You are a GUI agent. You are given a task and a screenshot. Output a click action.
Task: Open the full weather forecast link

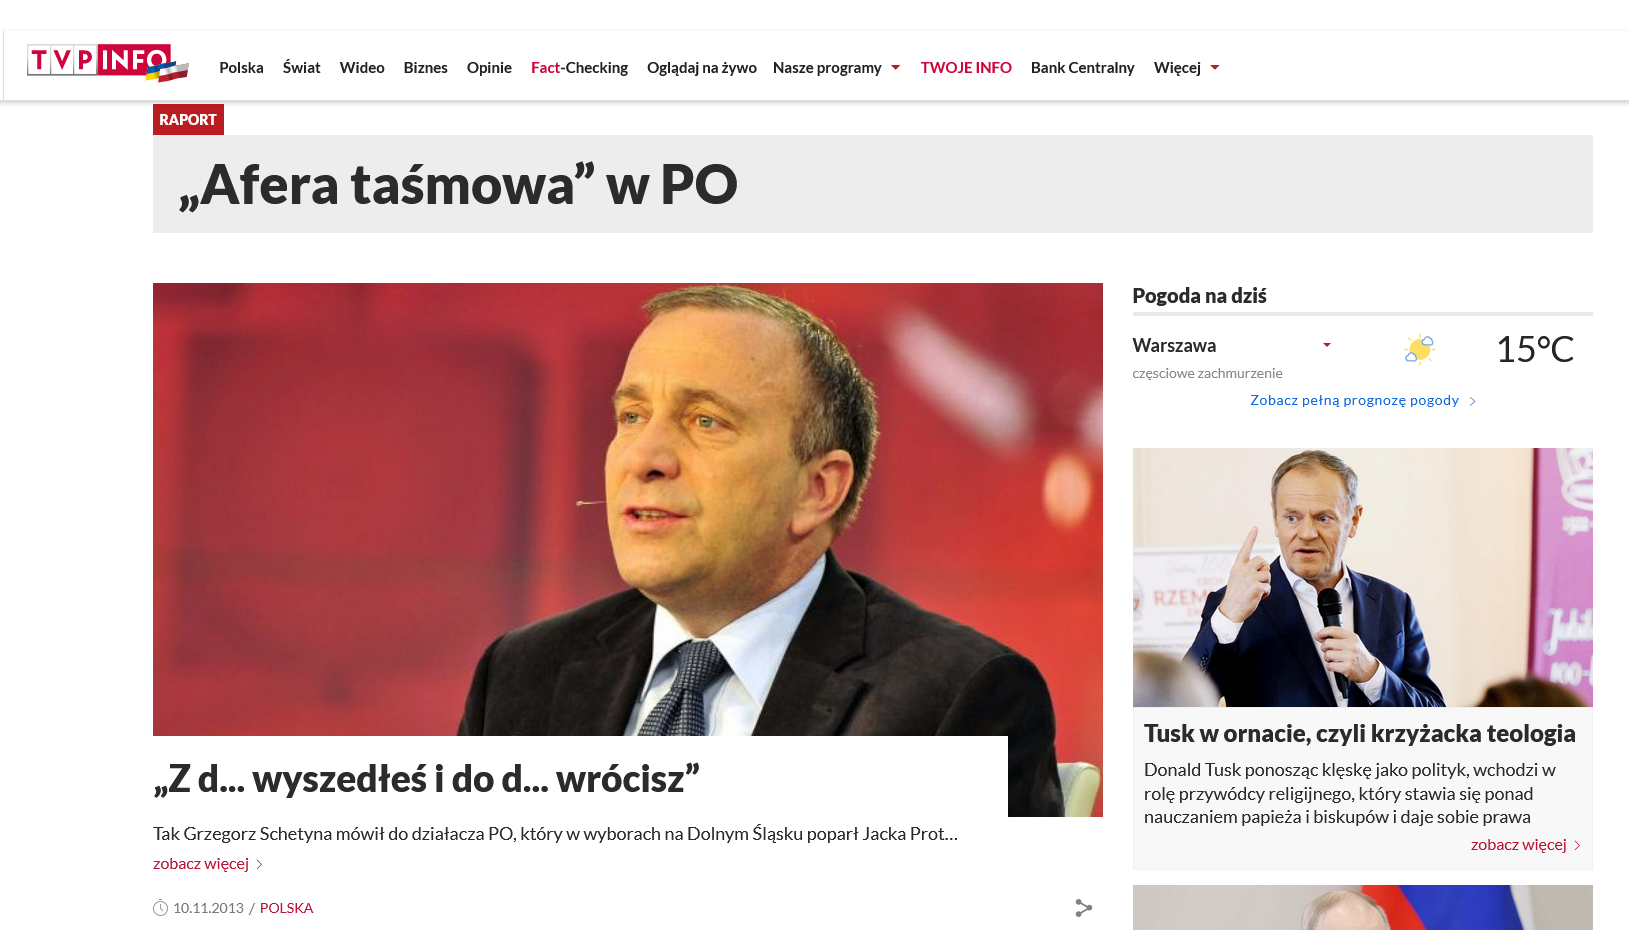(x=1354, y=400)
